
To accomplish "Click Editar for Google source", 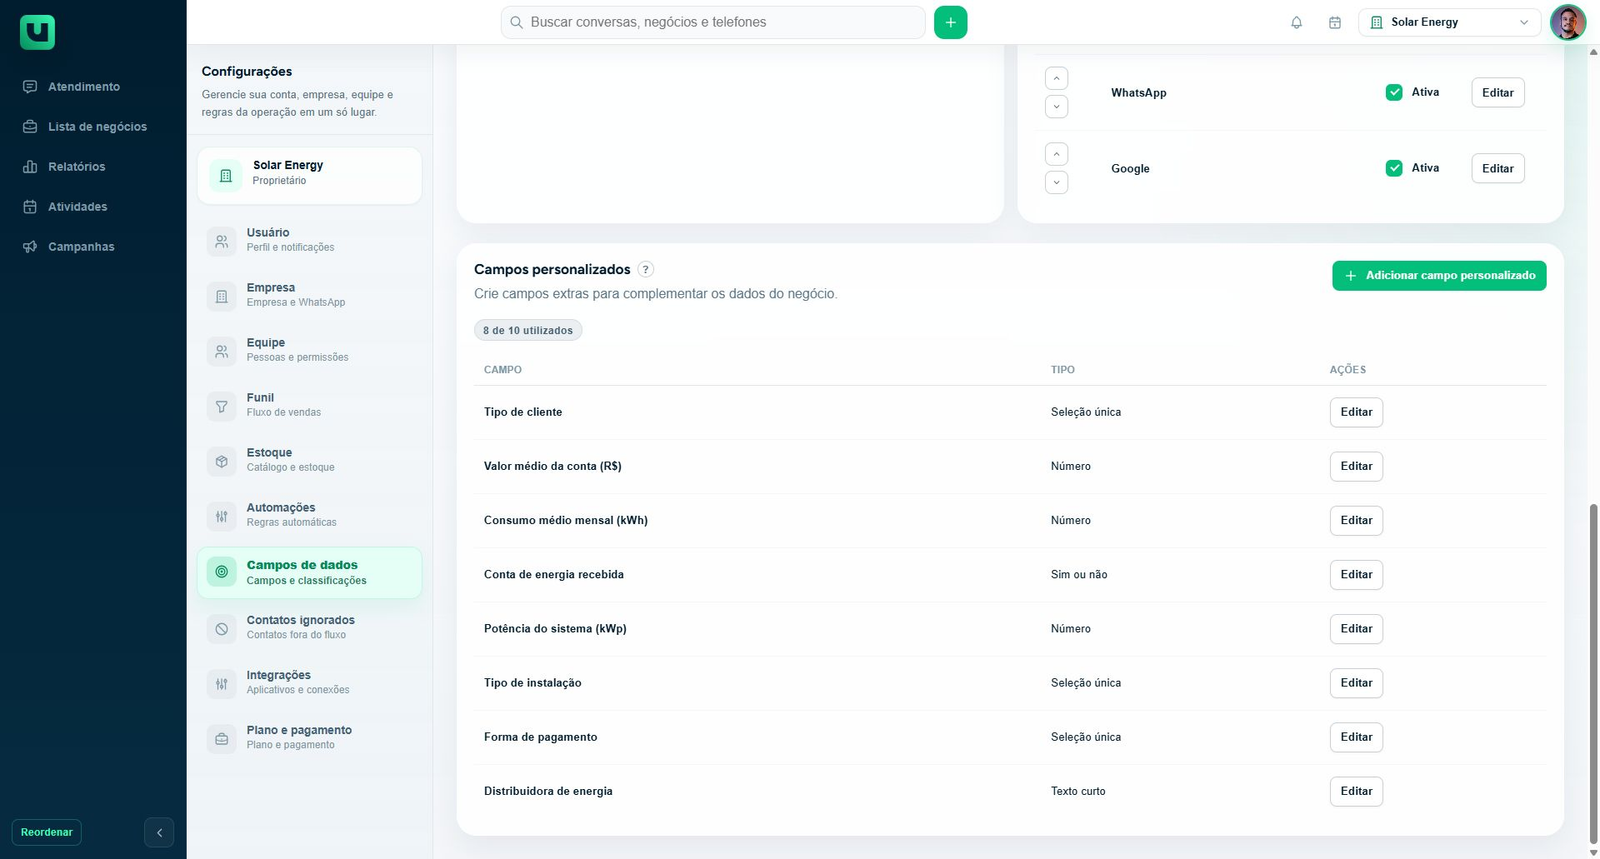I will pyautogui.click(x=1497, y=168).
